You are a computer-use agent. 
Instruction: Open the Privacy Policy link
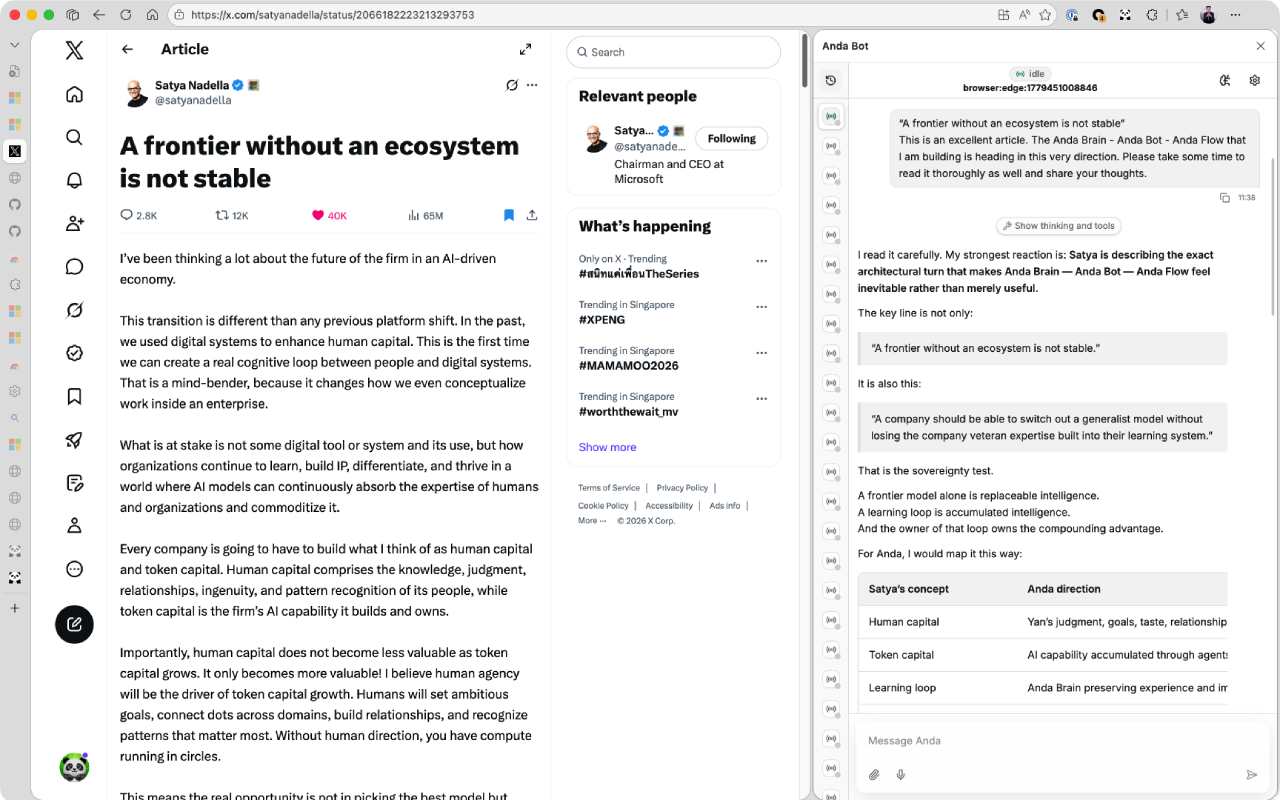pos(682,488)
